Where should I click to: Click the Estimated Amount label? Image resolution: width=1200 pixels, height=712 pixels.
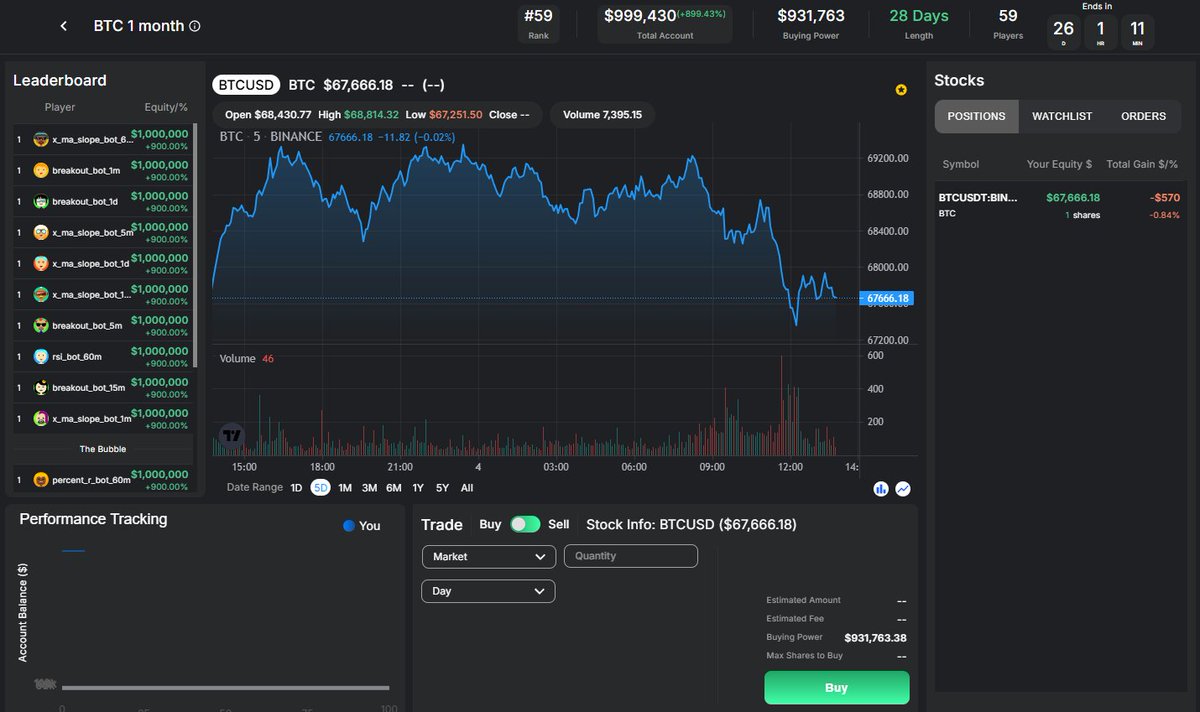803,600
